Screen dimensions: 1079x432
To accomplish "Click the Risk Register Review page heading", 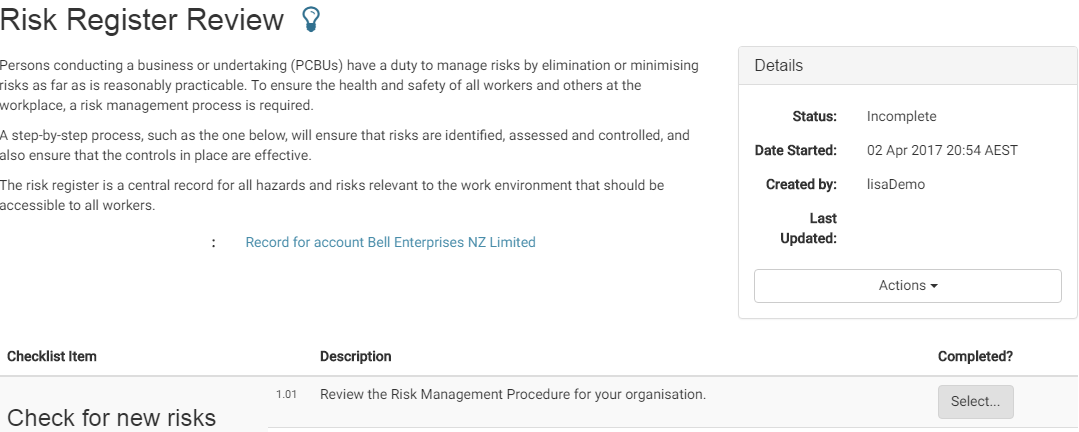I will [142, 19].
